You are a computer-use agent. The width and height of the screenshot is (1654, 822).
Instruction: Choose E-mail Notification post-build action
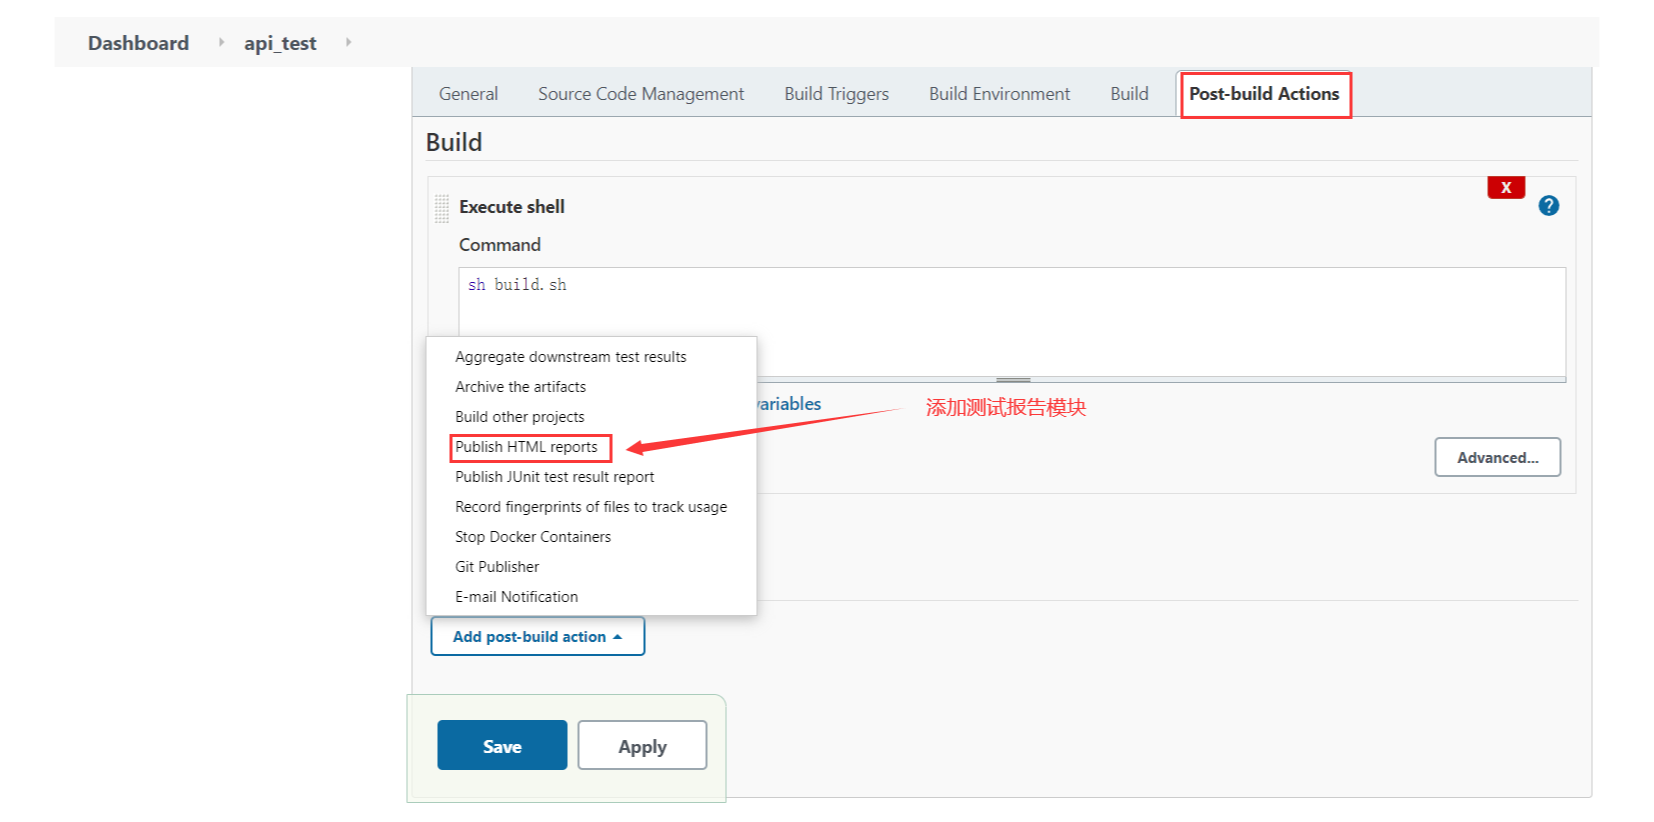[x=516, y=597]
